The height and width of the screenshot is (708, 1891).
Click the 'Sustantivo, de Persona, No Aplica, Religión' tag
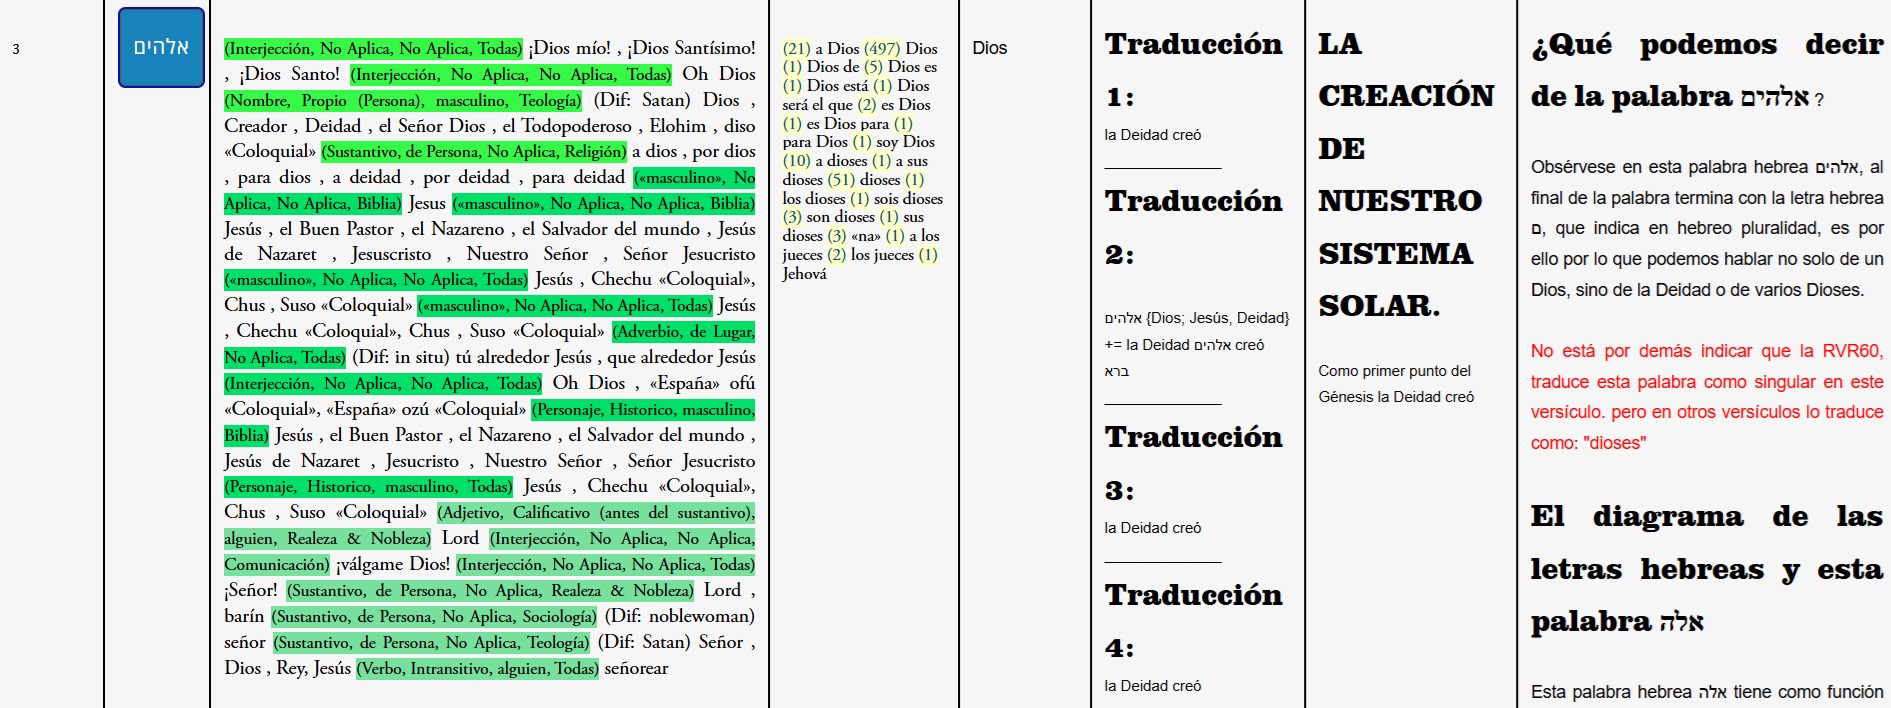474,152
